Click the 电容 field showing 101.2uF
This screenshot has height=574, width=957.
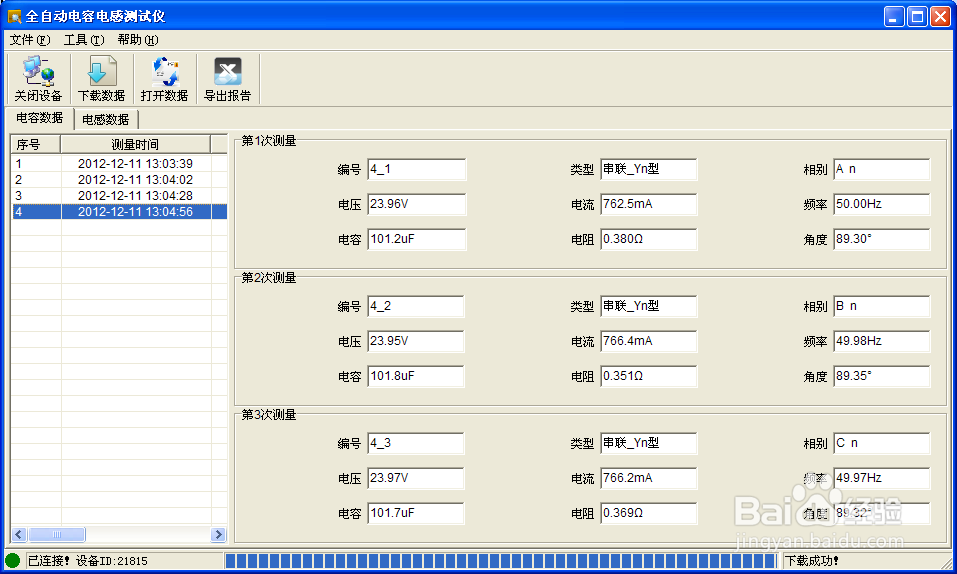(416, 239)
